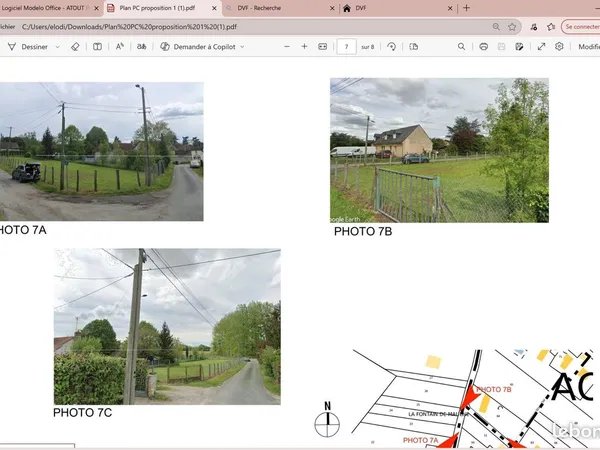Image resolution: width=600 pixels, height=450 pixels.
Task: Rotate the PDF page
Action: pyautogui.click(x=391, y=47)
